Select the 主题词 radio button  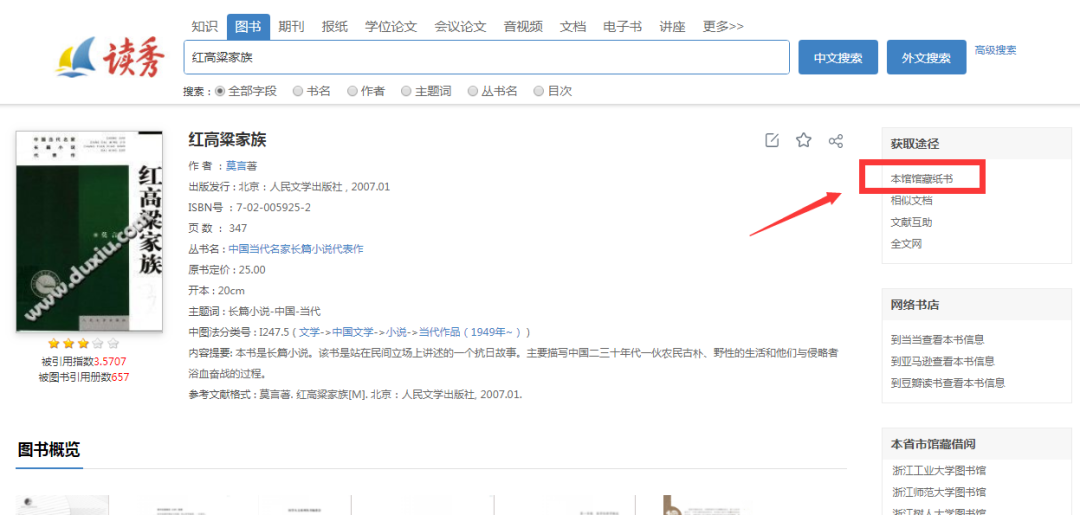406,91
